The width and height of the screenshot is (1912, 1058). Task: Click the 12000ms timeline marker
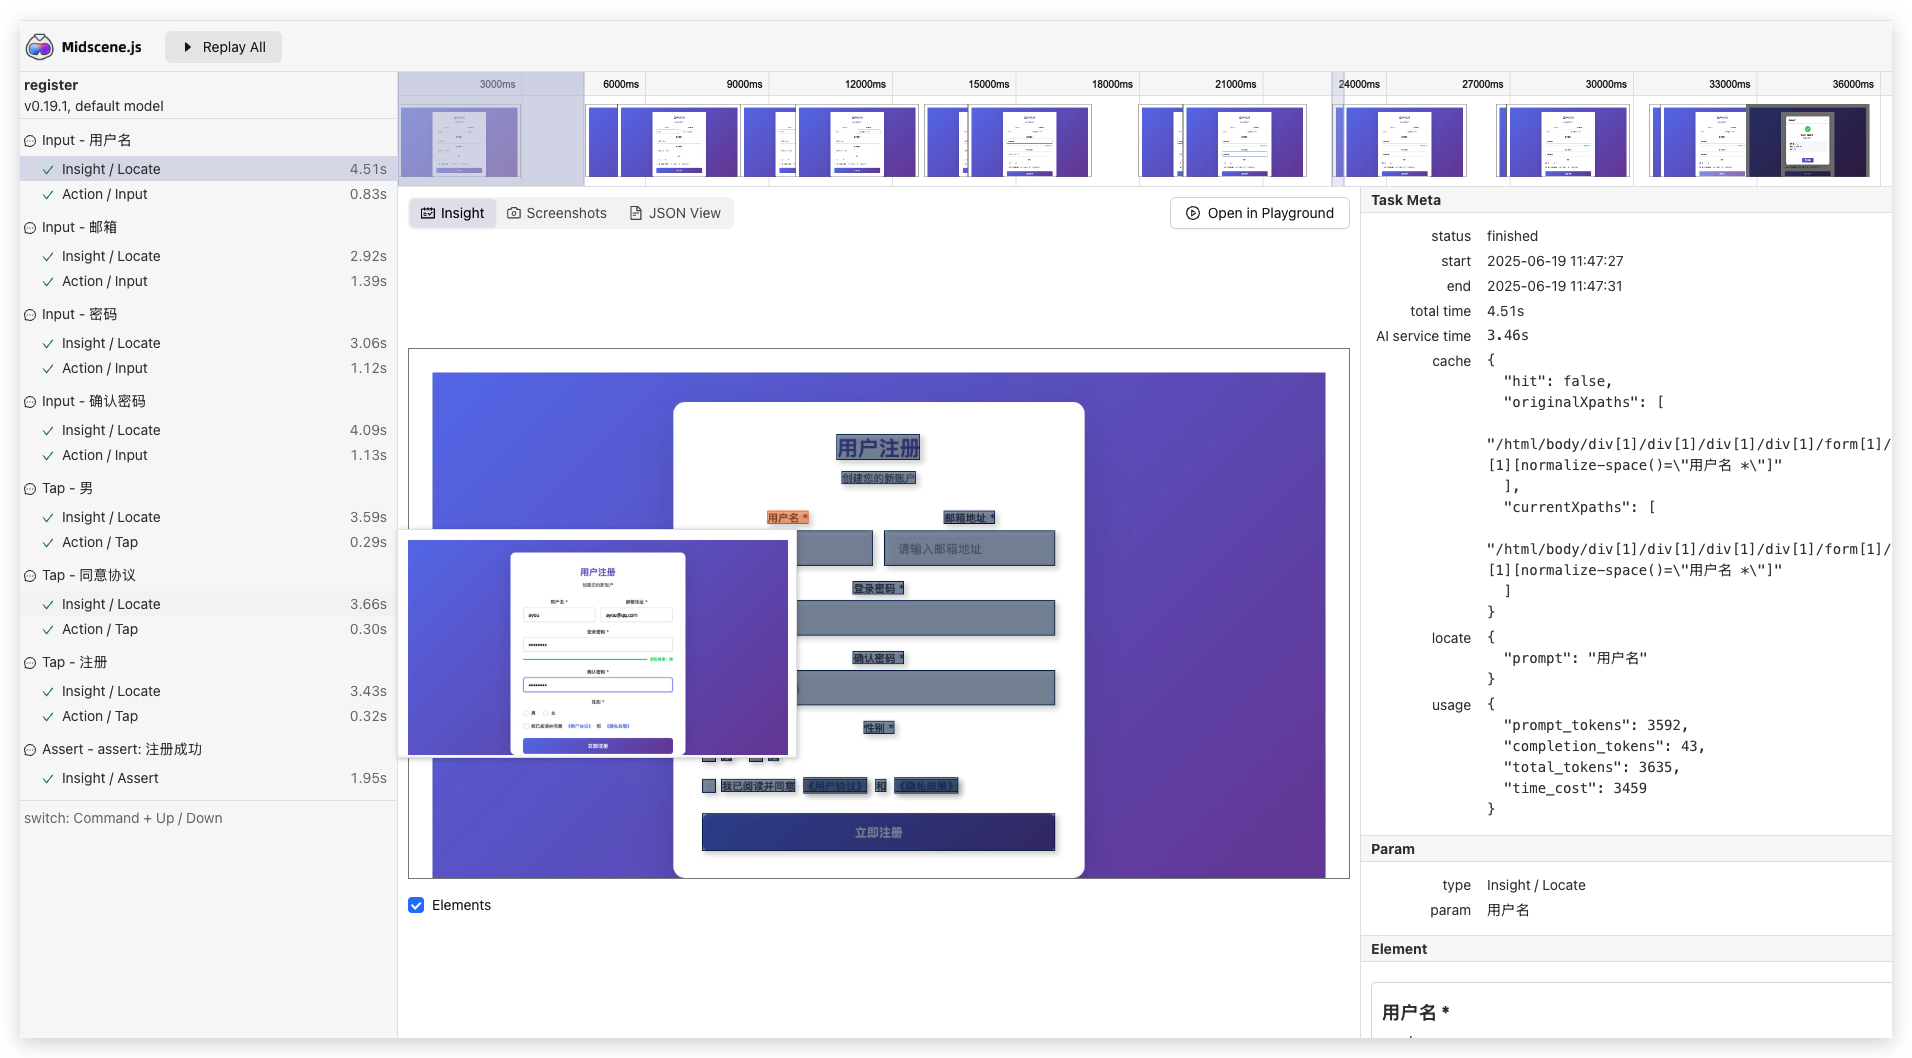coord(865,84)
